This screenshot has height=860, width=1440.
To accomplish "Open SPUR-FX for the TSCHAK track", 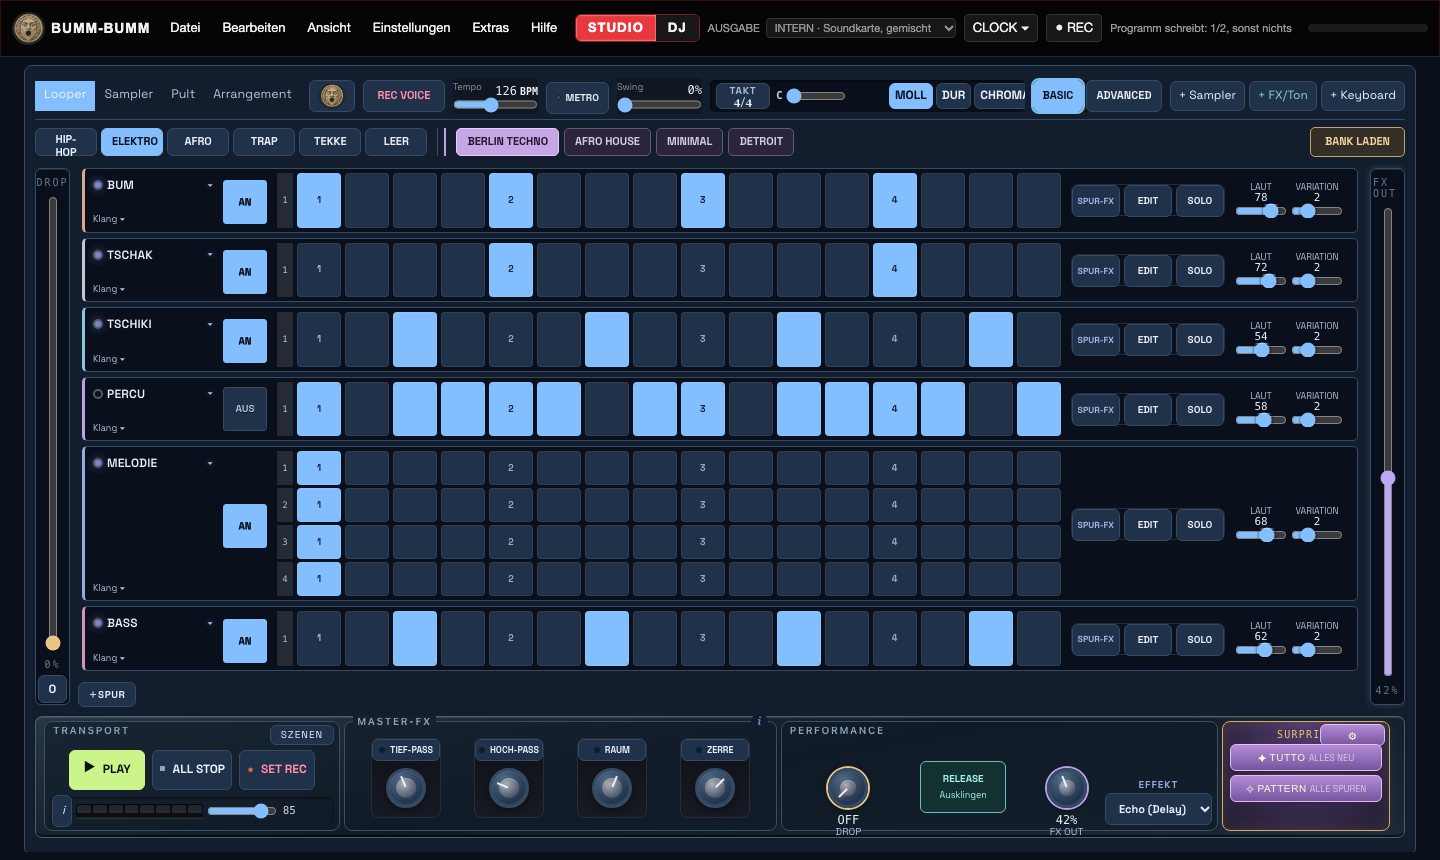I will (1095, 271).
